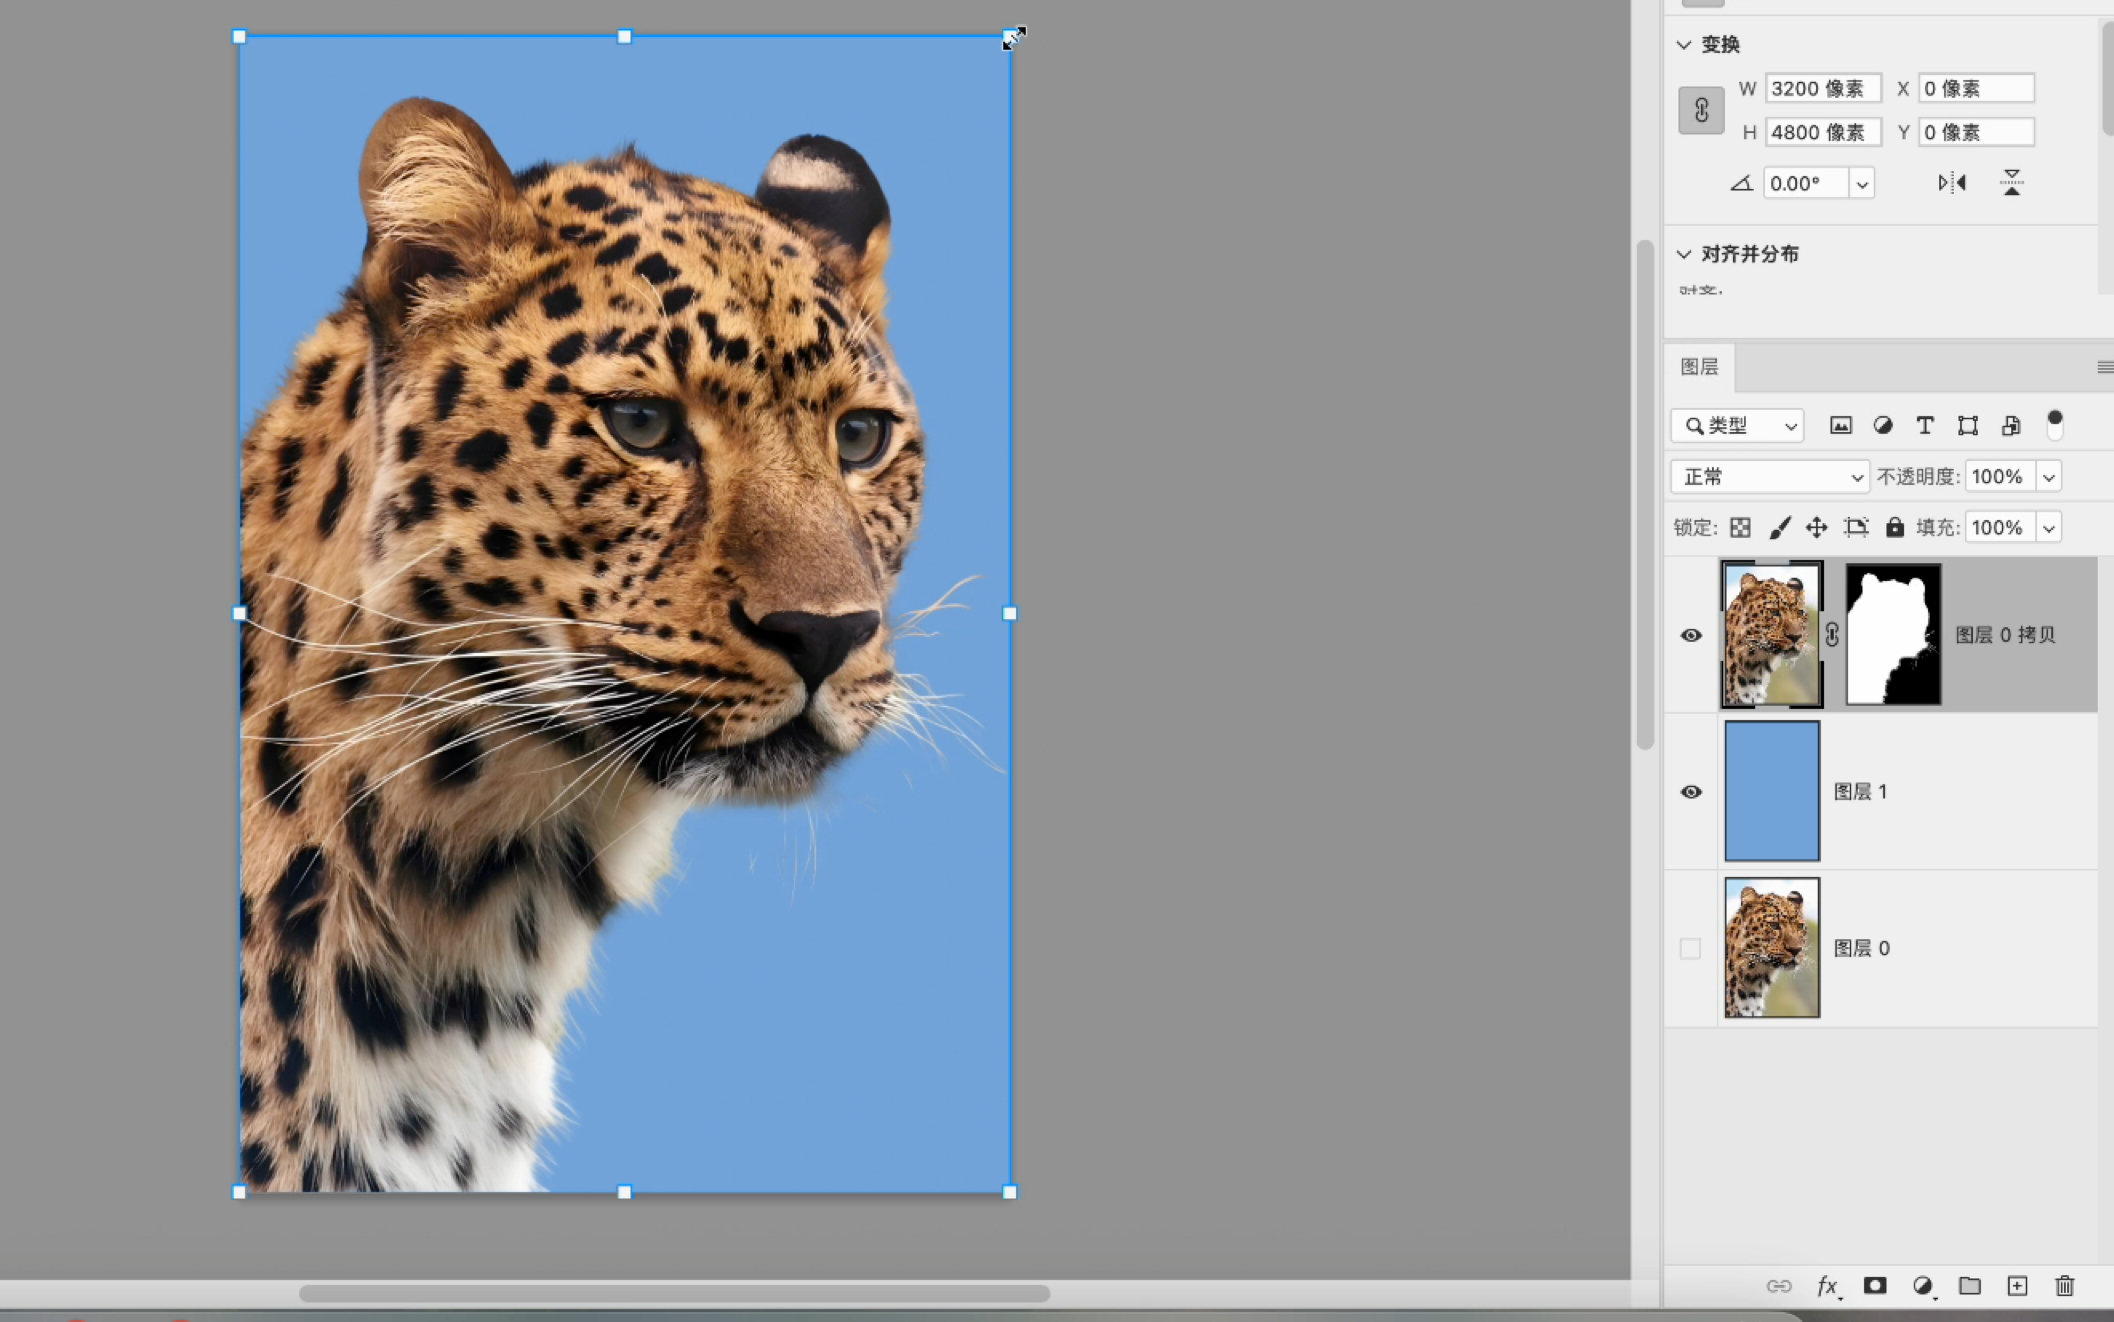Image resolution: width=2114 pixels, height=1322 pixels.
Task: Click the H height field 4800 像素
Action: (x=1823, y=132)
